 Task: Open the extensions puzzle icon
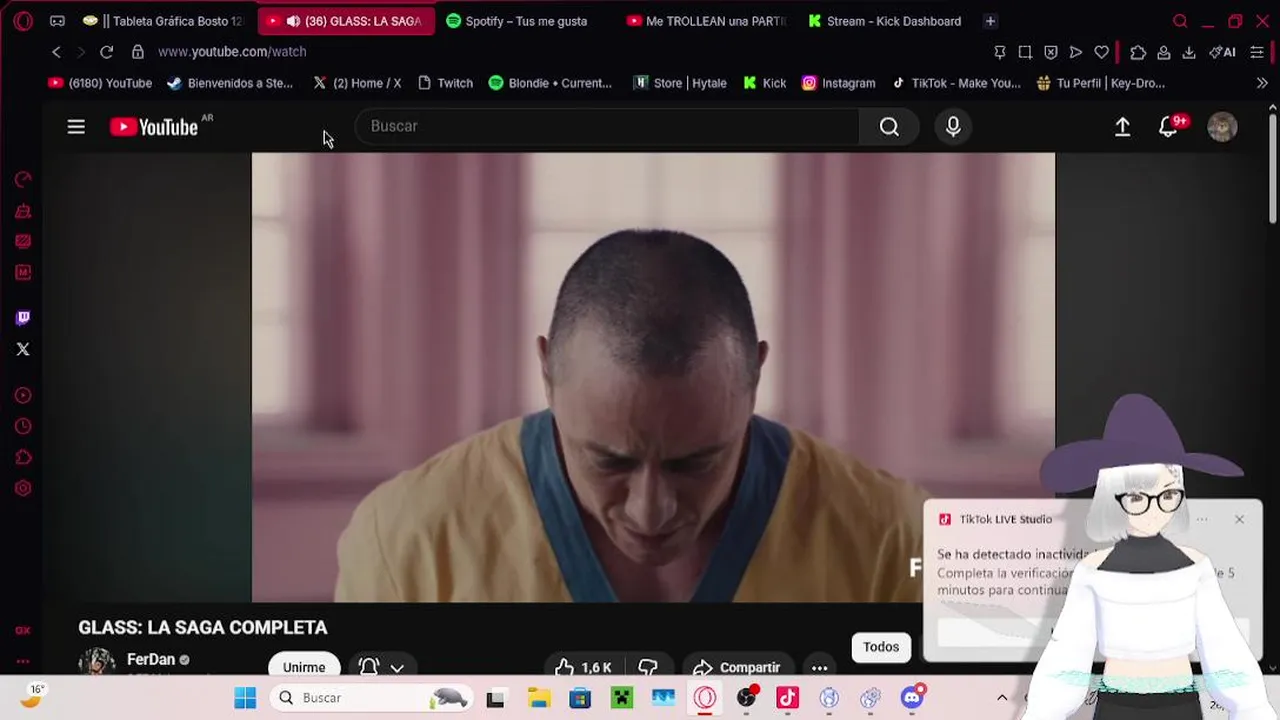pyautogui.click(x=1138, y=52)
